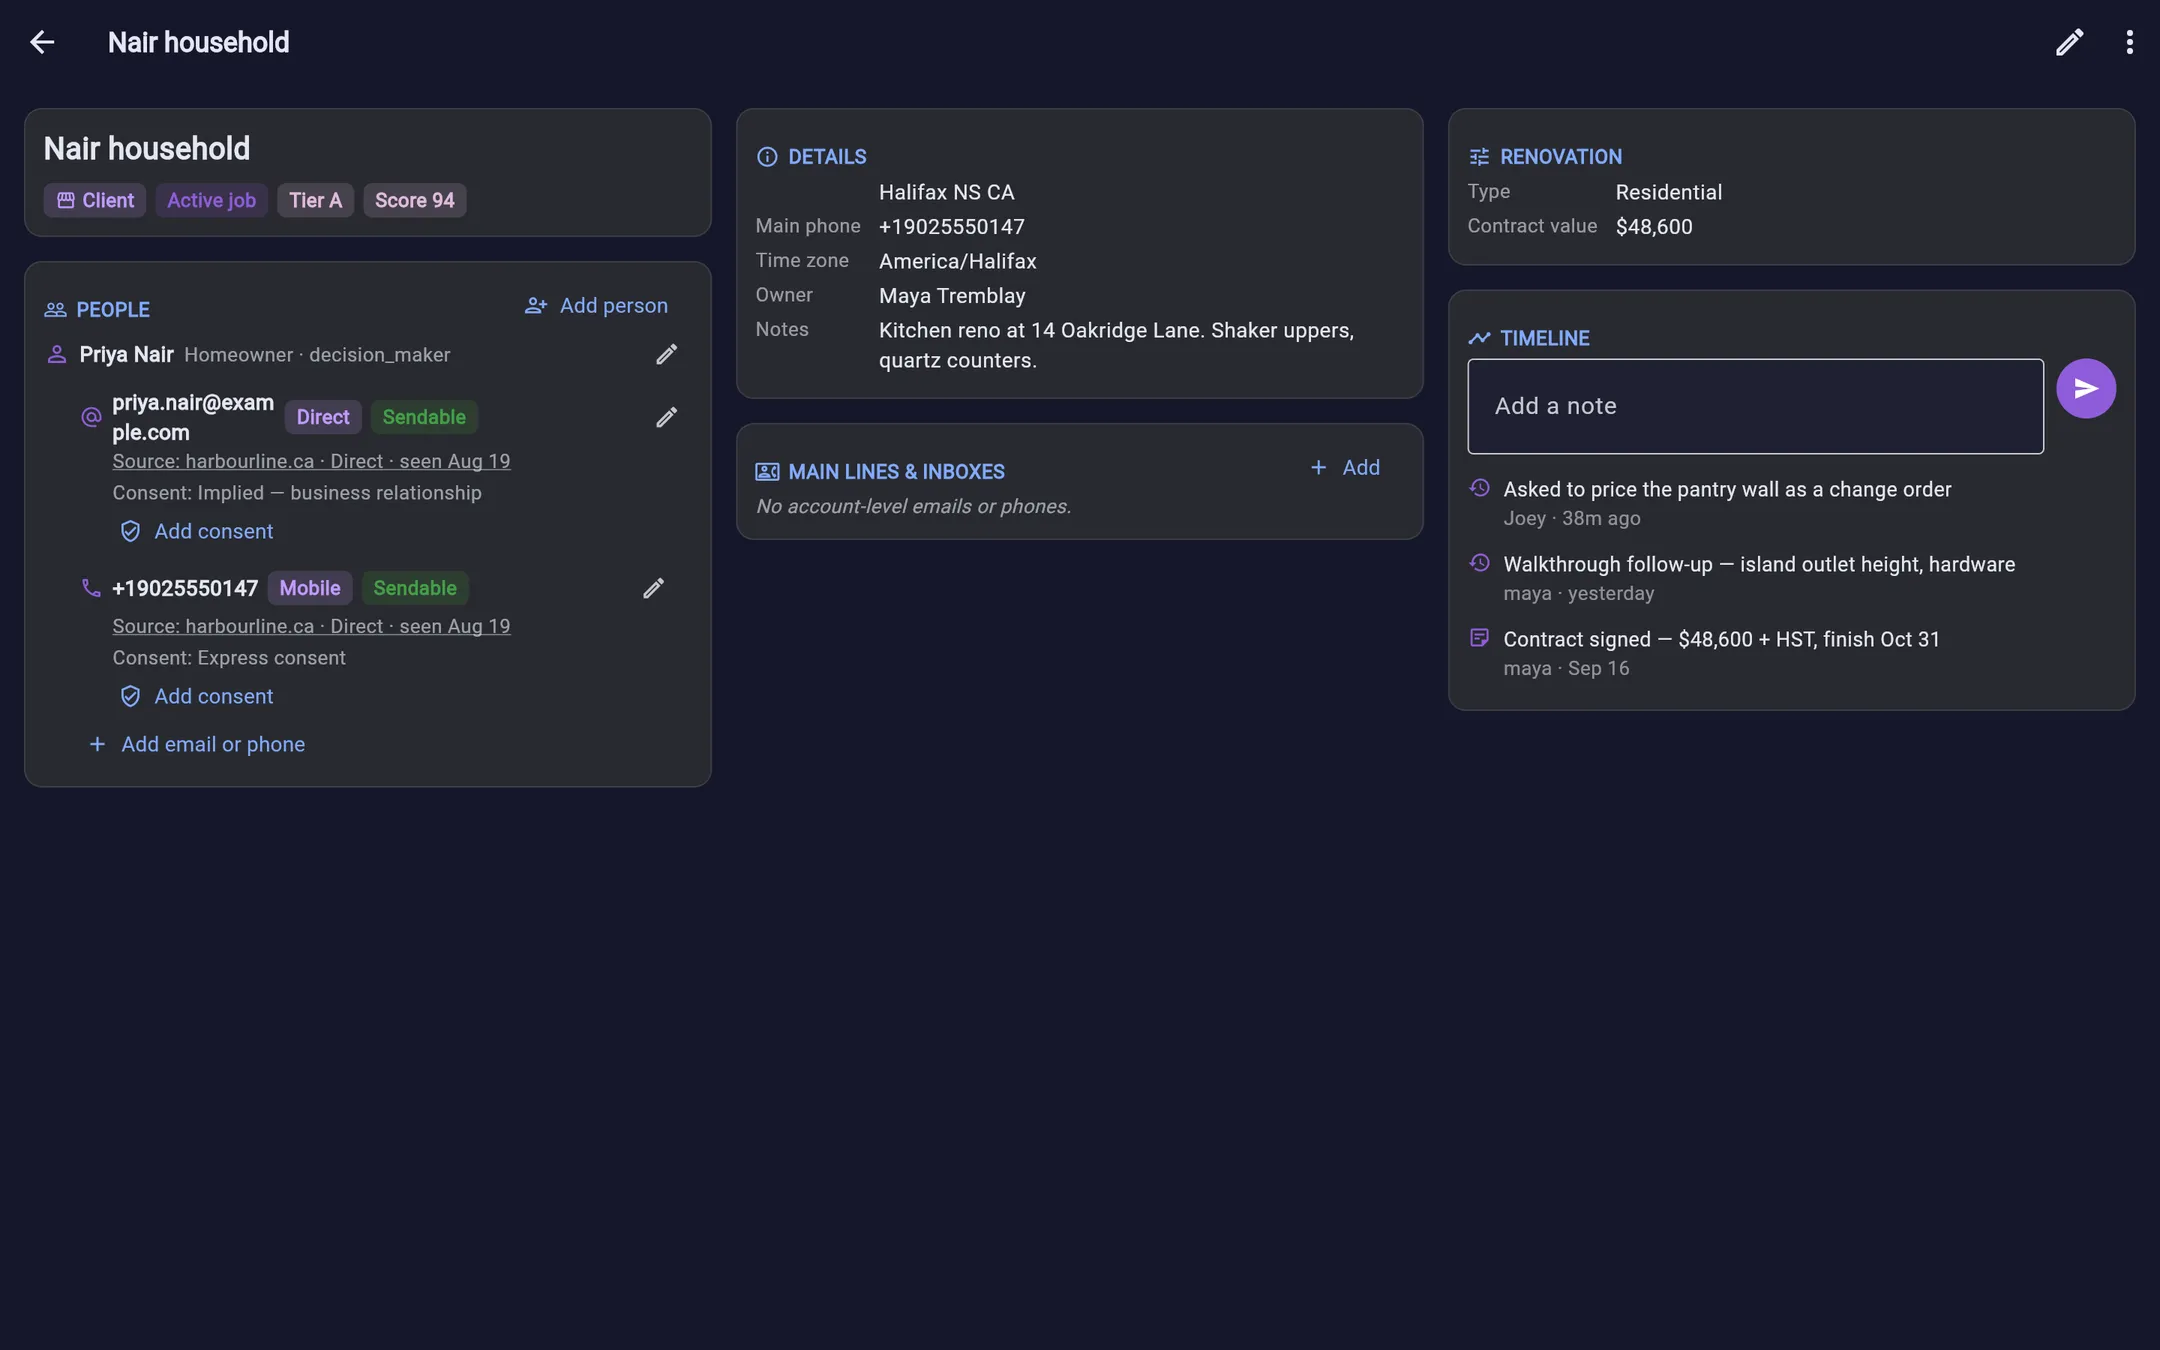Focus the Add a note field

(x=1755, y=406)
